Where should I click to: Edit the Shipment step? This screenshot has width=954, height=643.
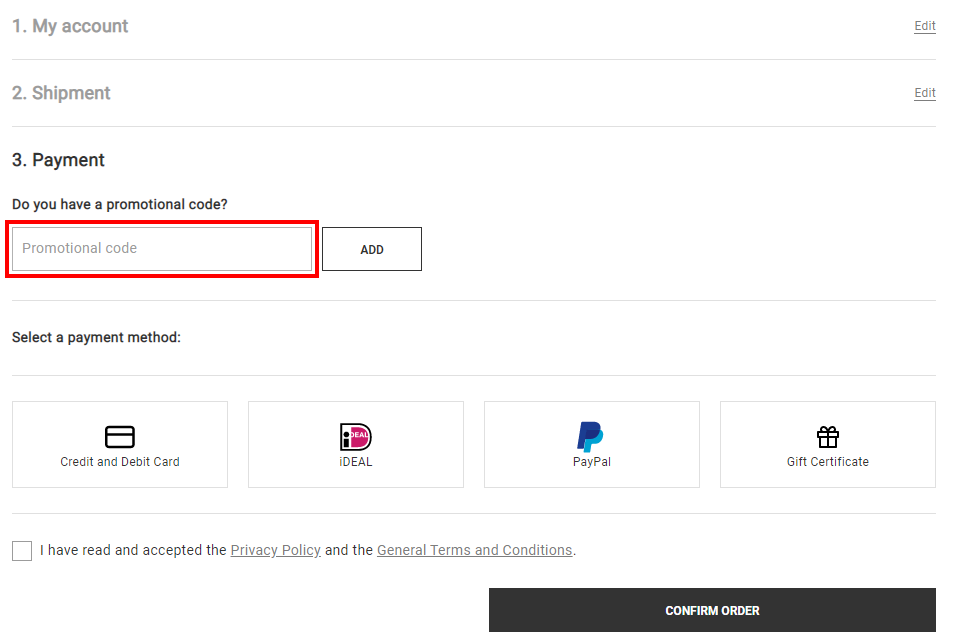(x=925, y=93)
